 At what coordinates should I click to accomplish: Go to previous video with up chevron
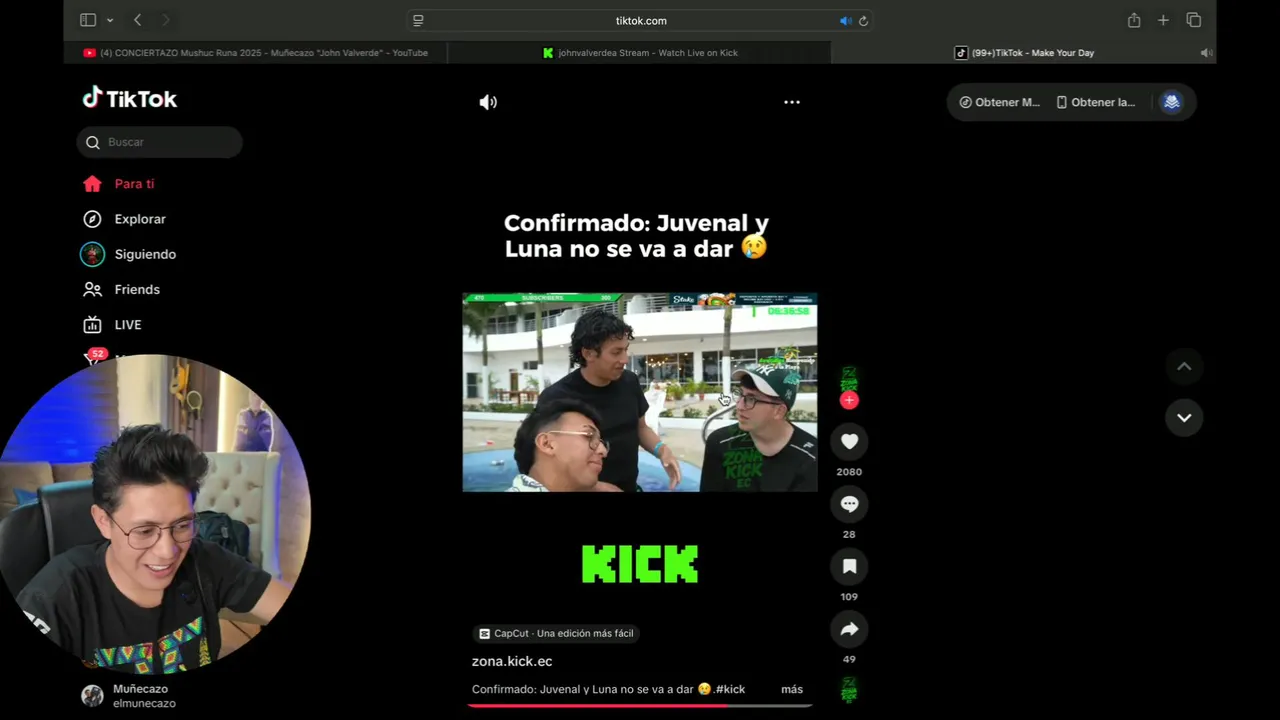point(1184,366)
